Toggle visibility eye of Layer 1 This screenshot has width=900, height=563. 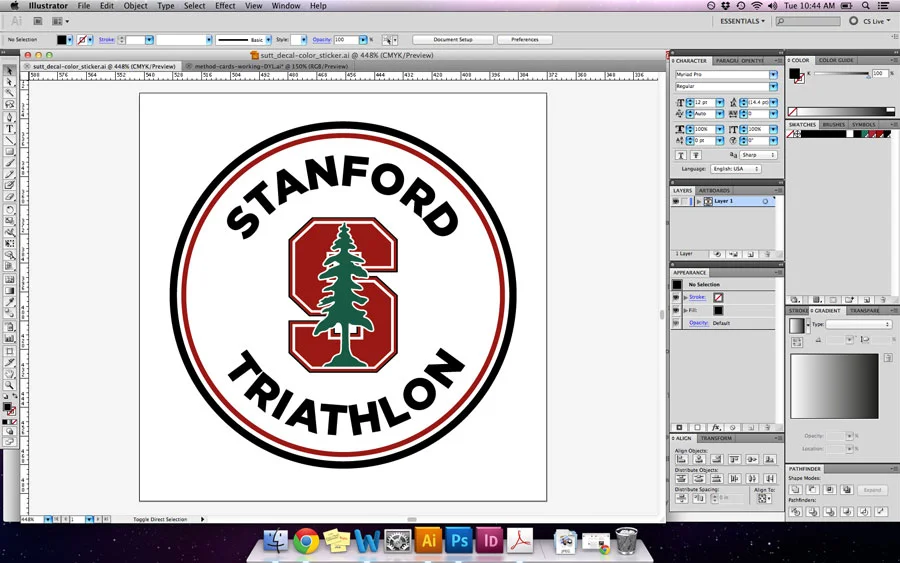point(676,201)
